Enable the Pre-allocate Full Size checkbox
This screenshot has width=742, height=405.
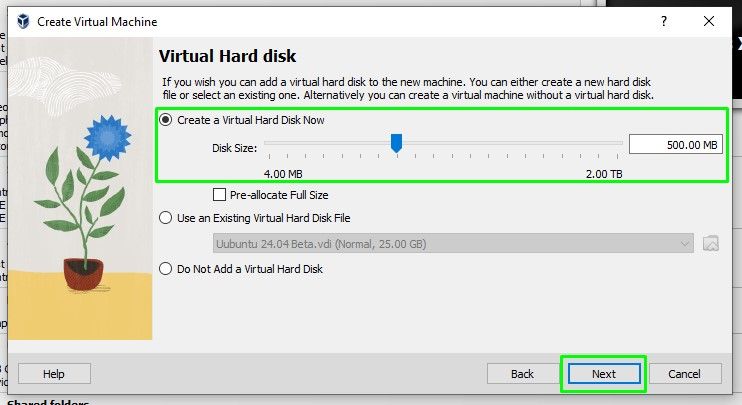pos(220,195)
